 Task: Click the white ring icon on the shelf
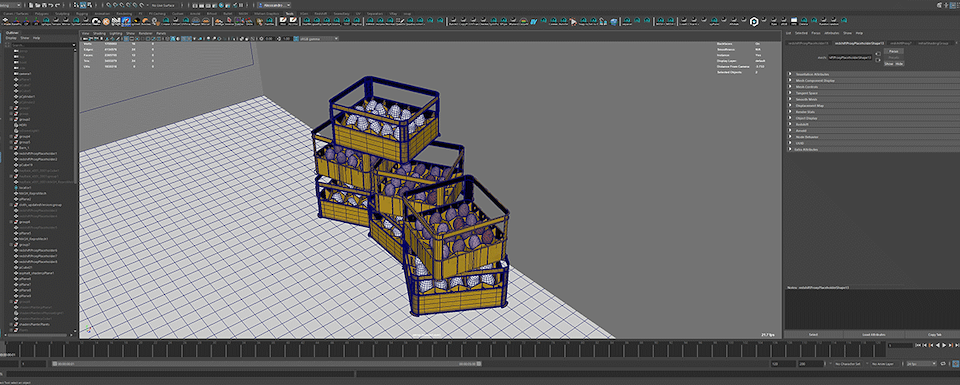pyautogui.click(x=96, y=21)
